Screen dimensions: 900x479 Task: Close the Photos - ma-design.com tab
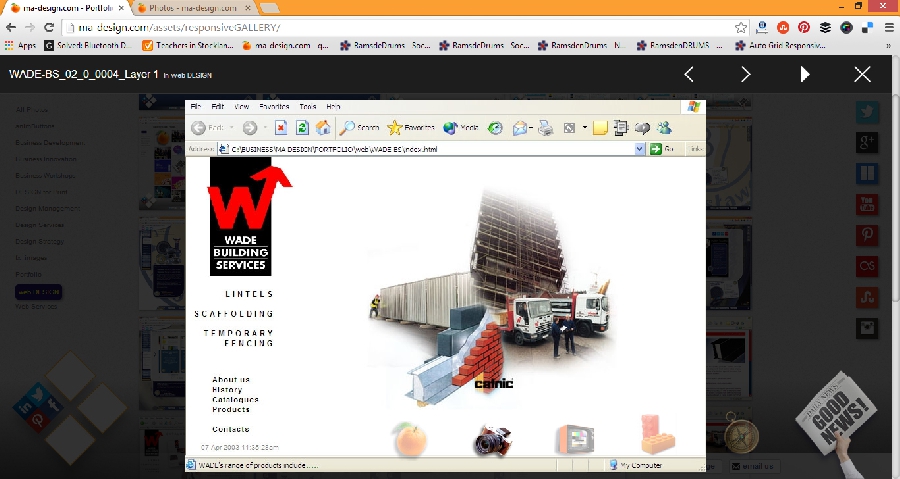pos(247,8)
